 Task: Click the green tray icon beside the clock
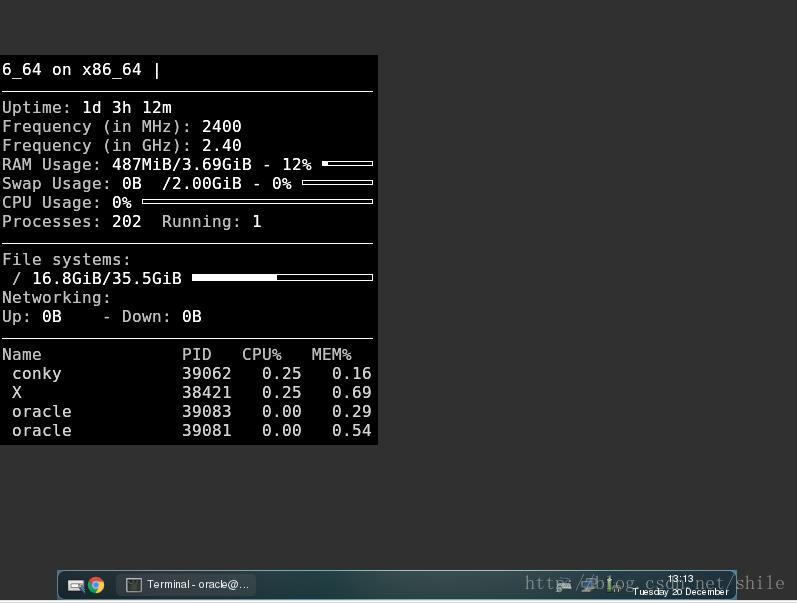tap(610, 584)
